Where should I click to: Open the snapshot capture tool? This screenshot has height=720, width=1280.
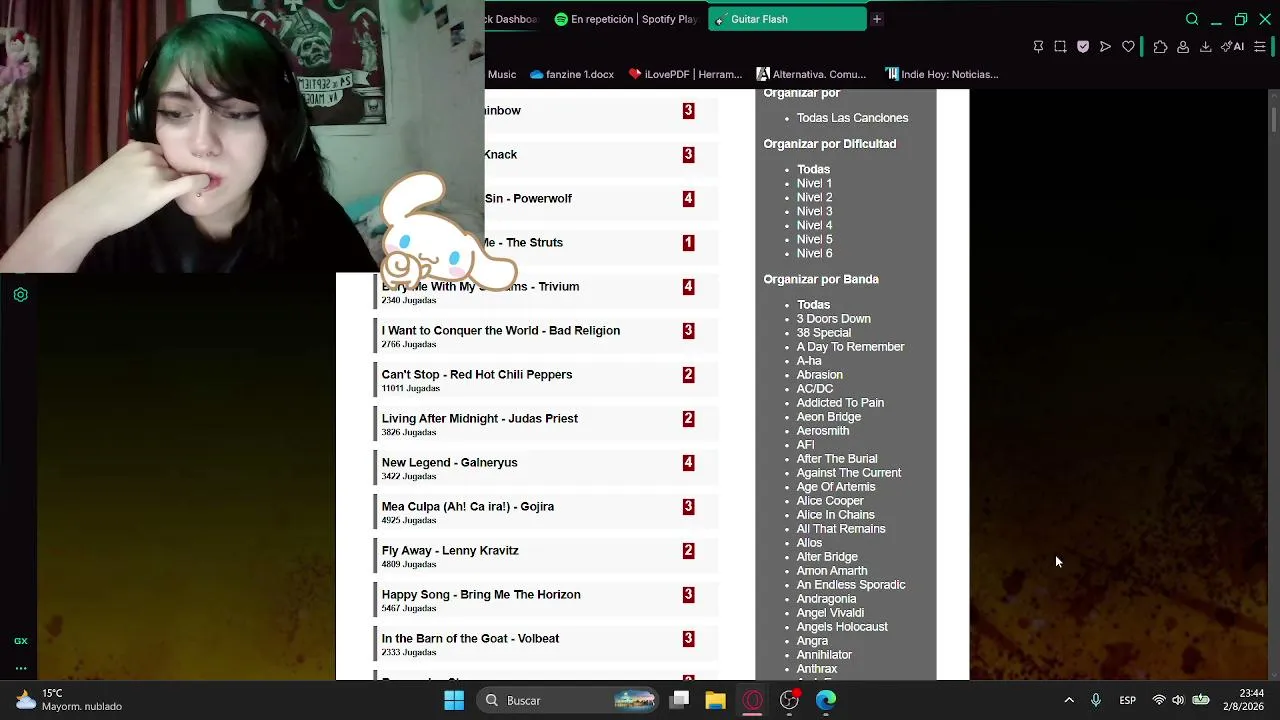coord(1060,47)
